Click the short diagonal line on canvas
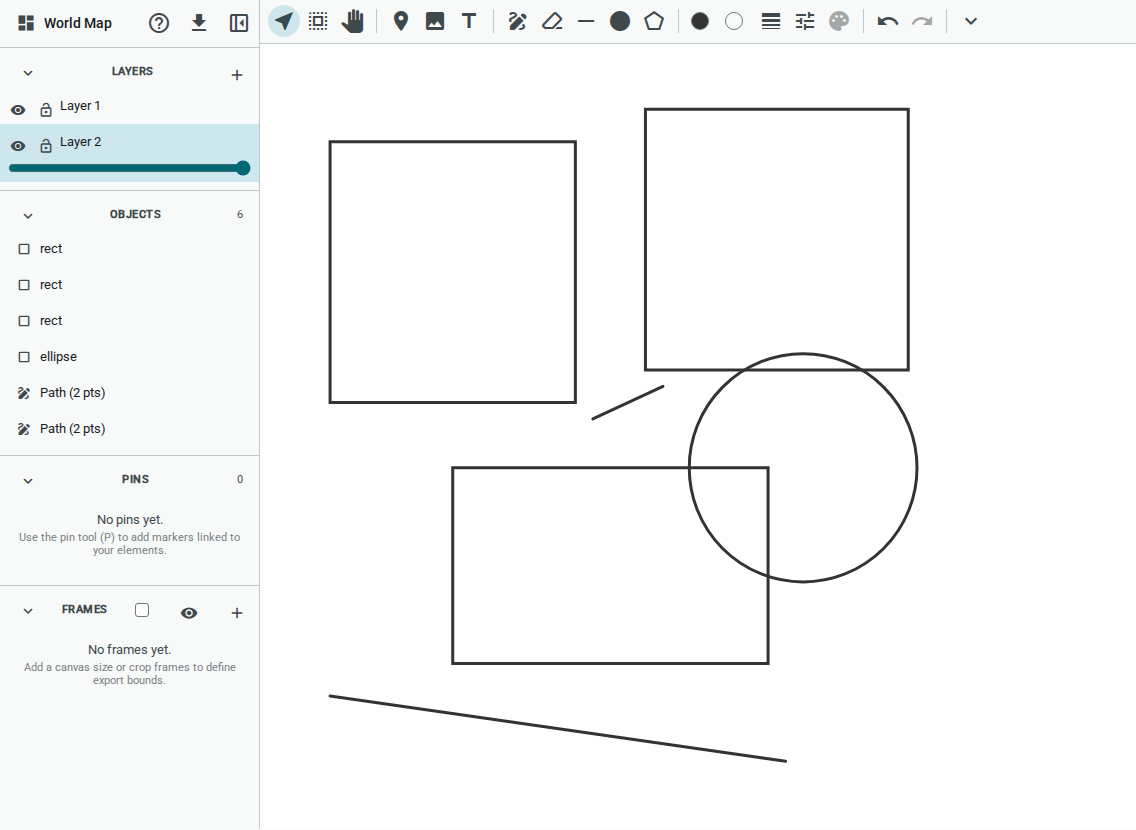The height and width of the screenshot is (830, 1136). (628, 403)
